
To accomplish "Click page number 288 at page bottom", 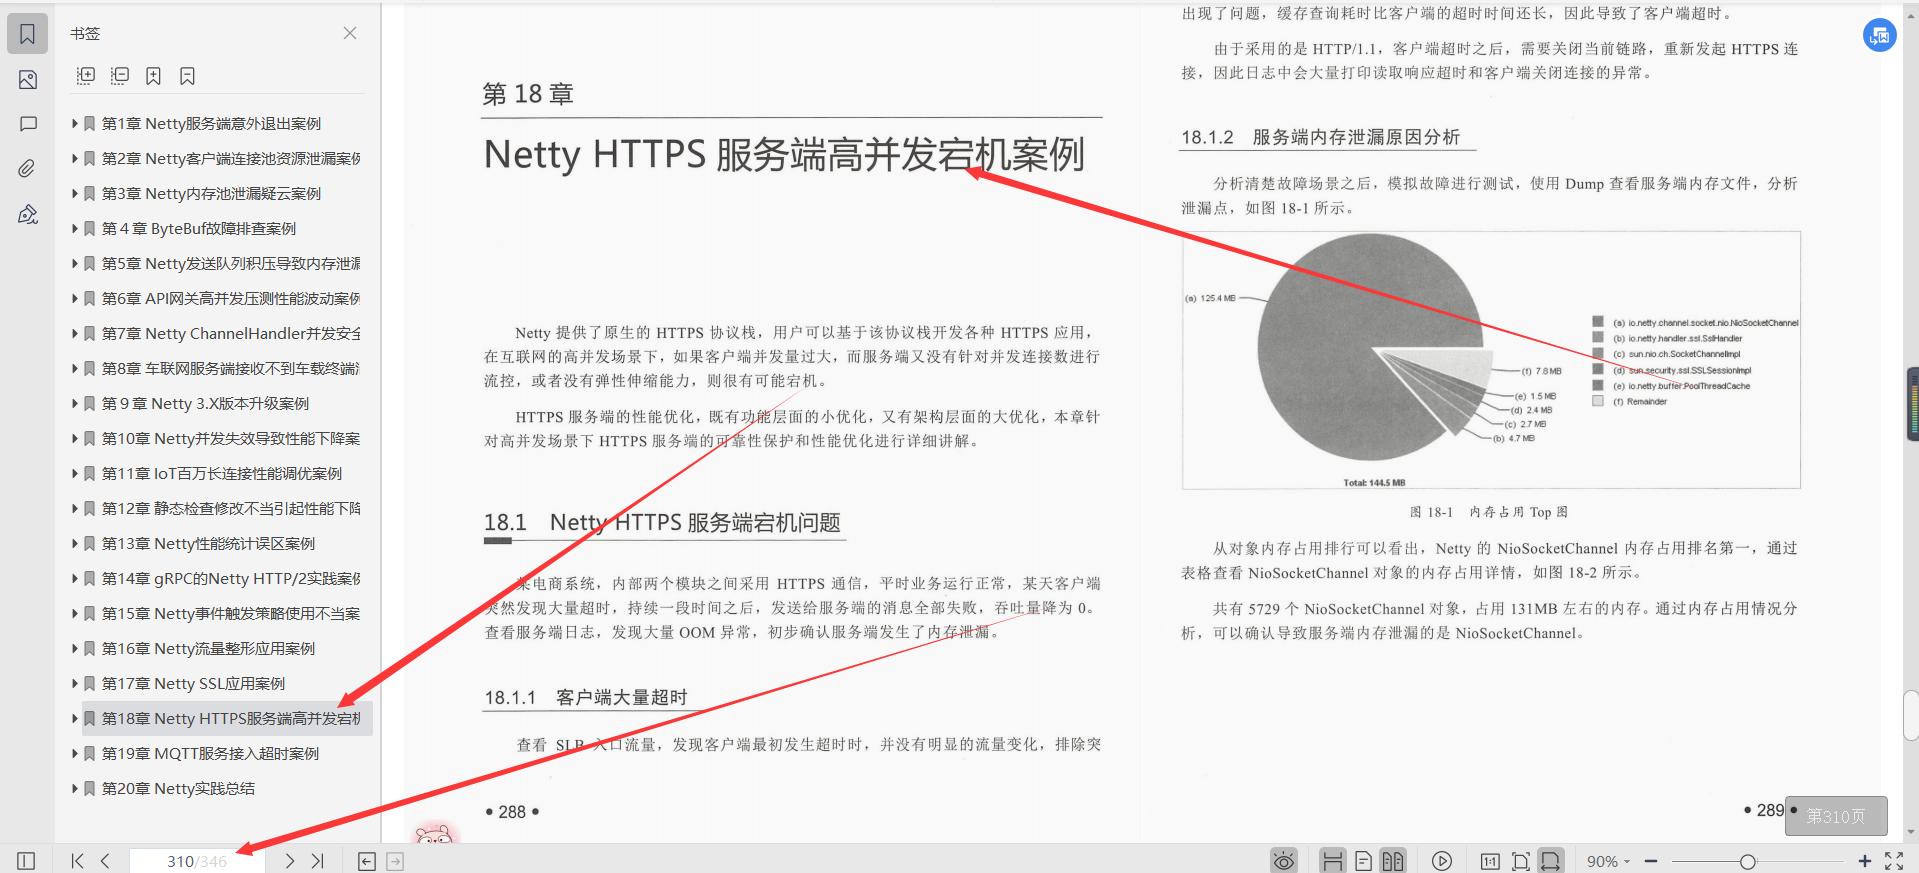I will click(x=512, y=812).
